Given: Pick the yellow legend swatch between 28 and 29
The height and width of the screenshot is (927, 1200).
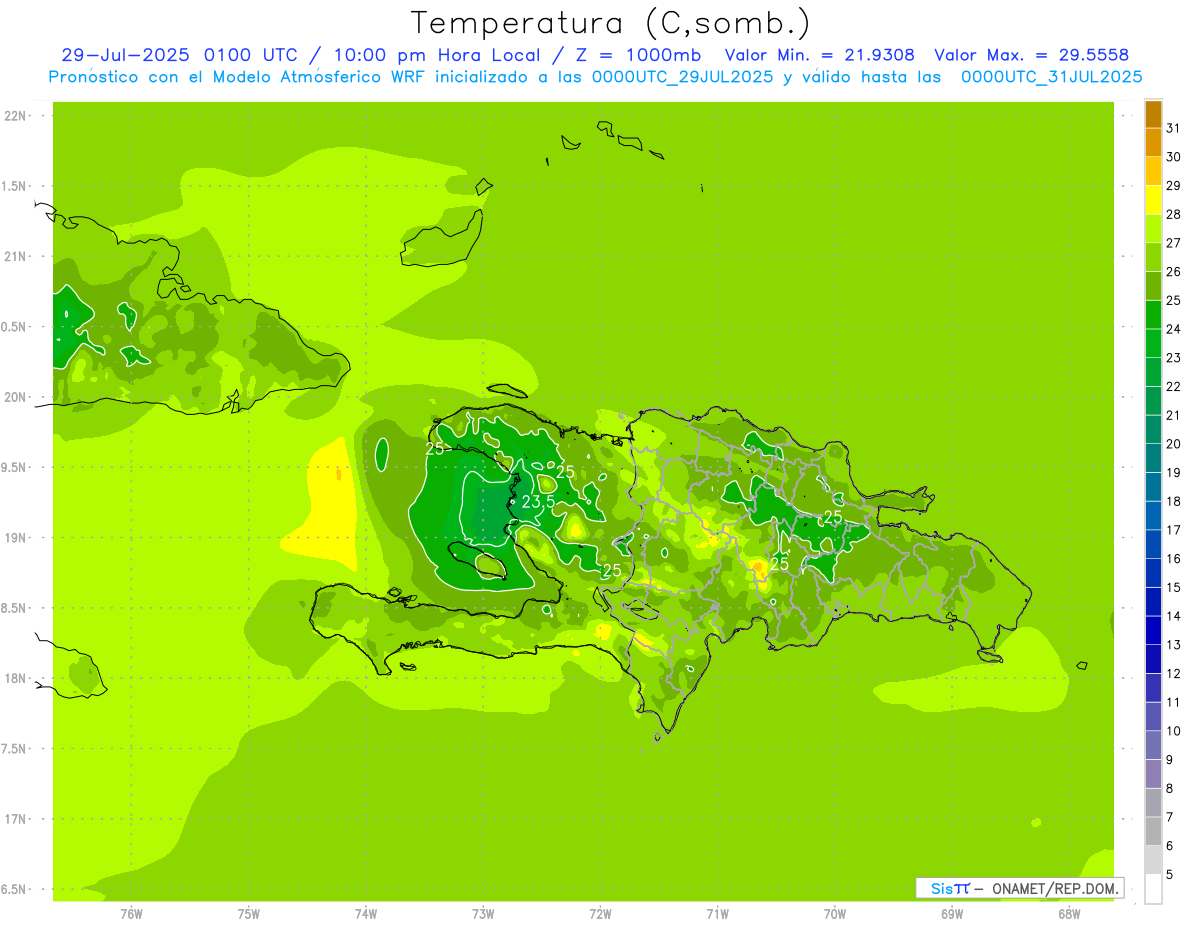Looking at the screenshot, I should (1153, 200).
